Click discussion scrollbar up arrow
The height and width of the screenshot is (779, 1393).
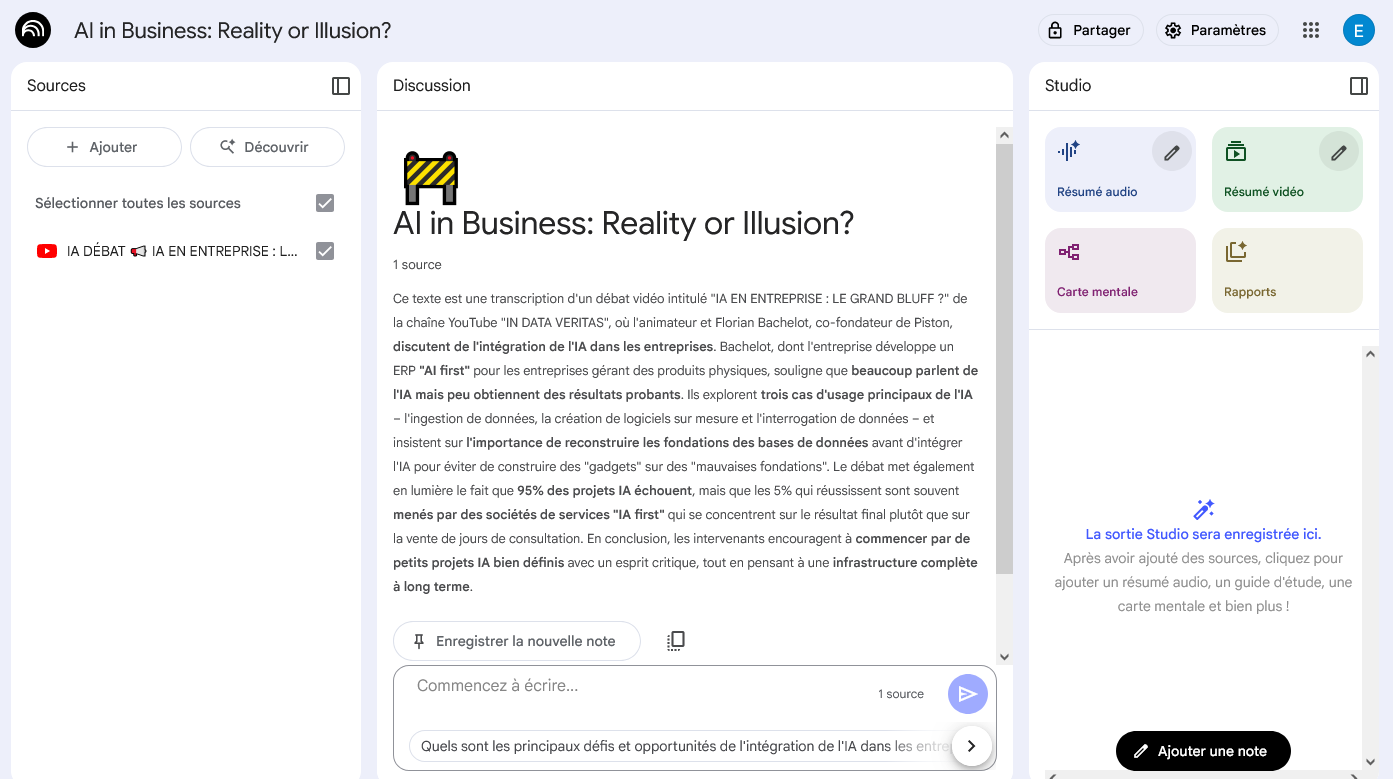[x=1005, y=134]
